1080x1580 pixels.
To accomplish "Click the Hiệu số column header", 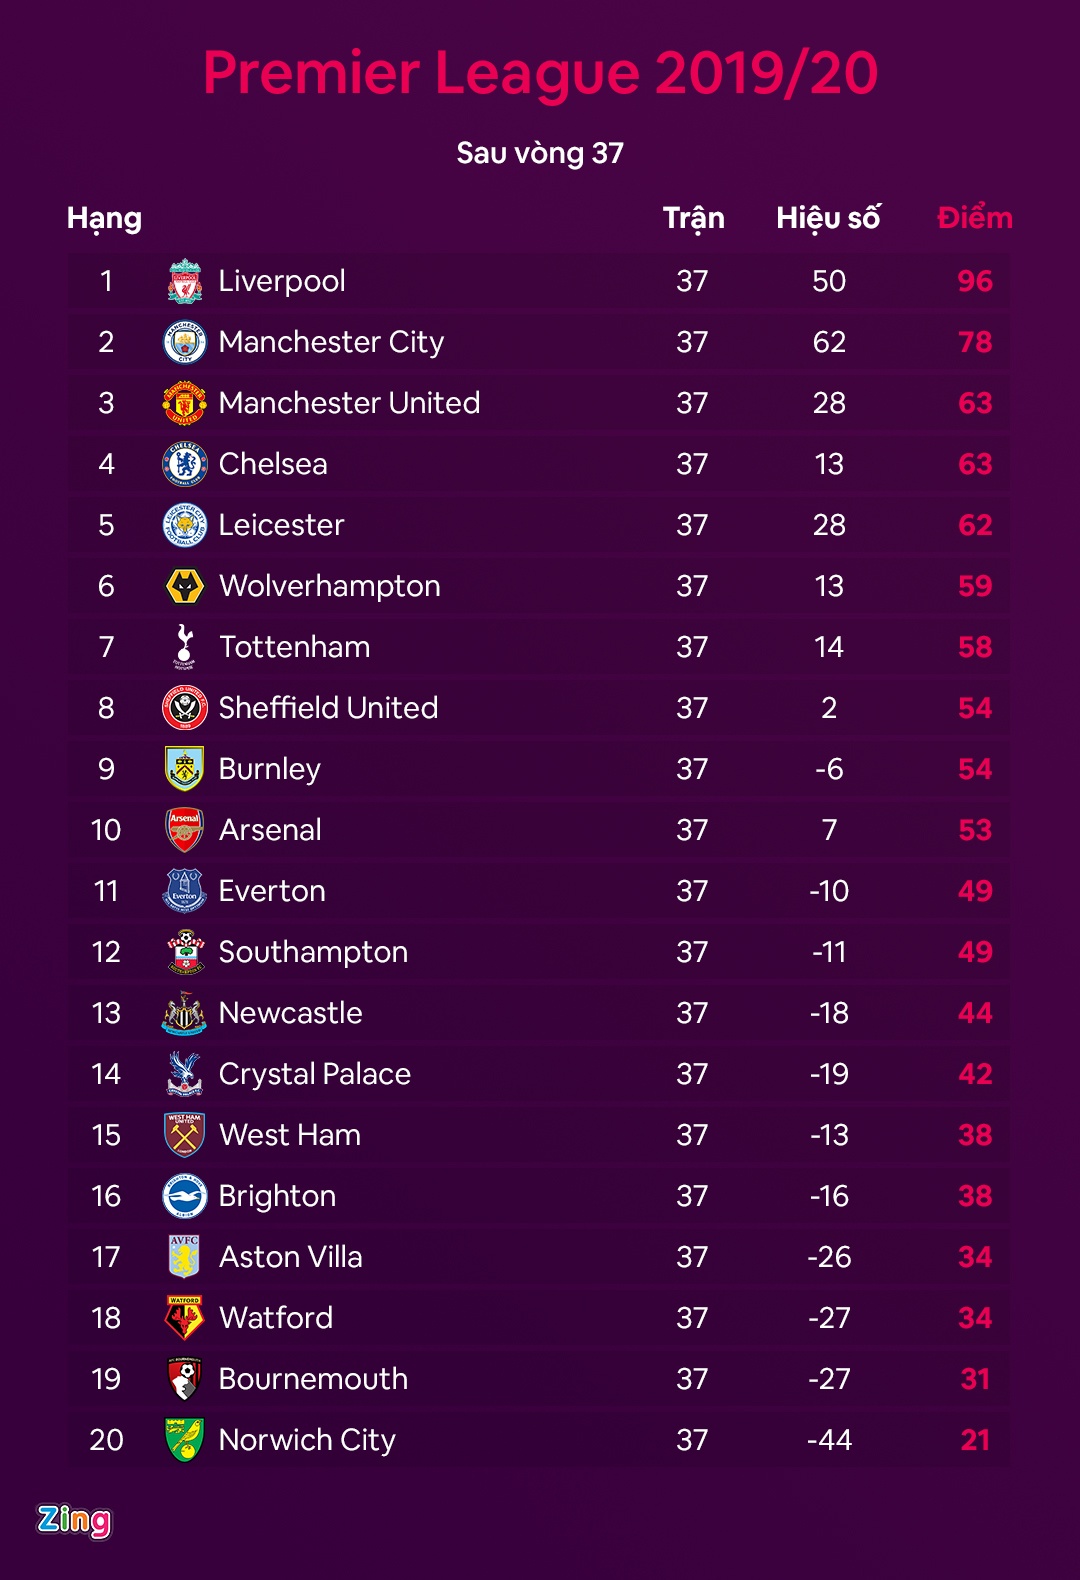I will [828, 218].
